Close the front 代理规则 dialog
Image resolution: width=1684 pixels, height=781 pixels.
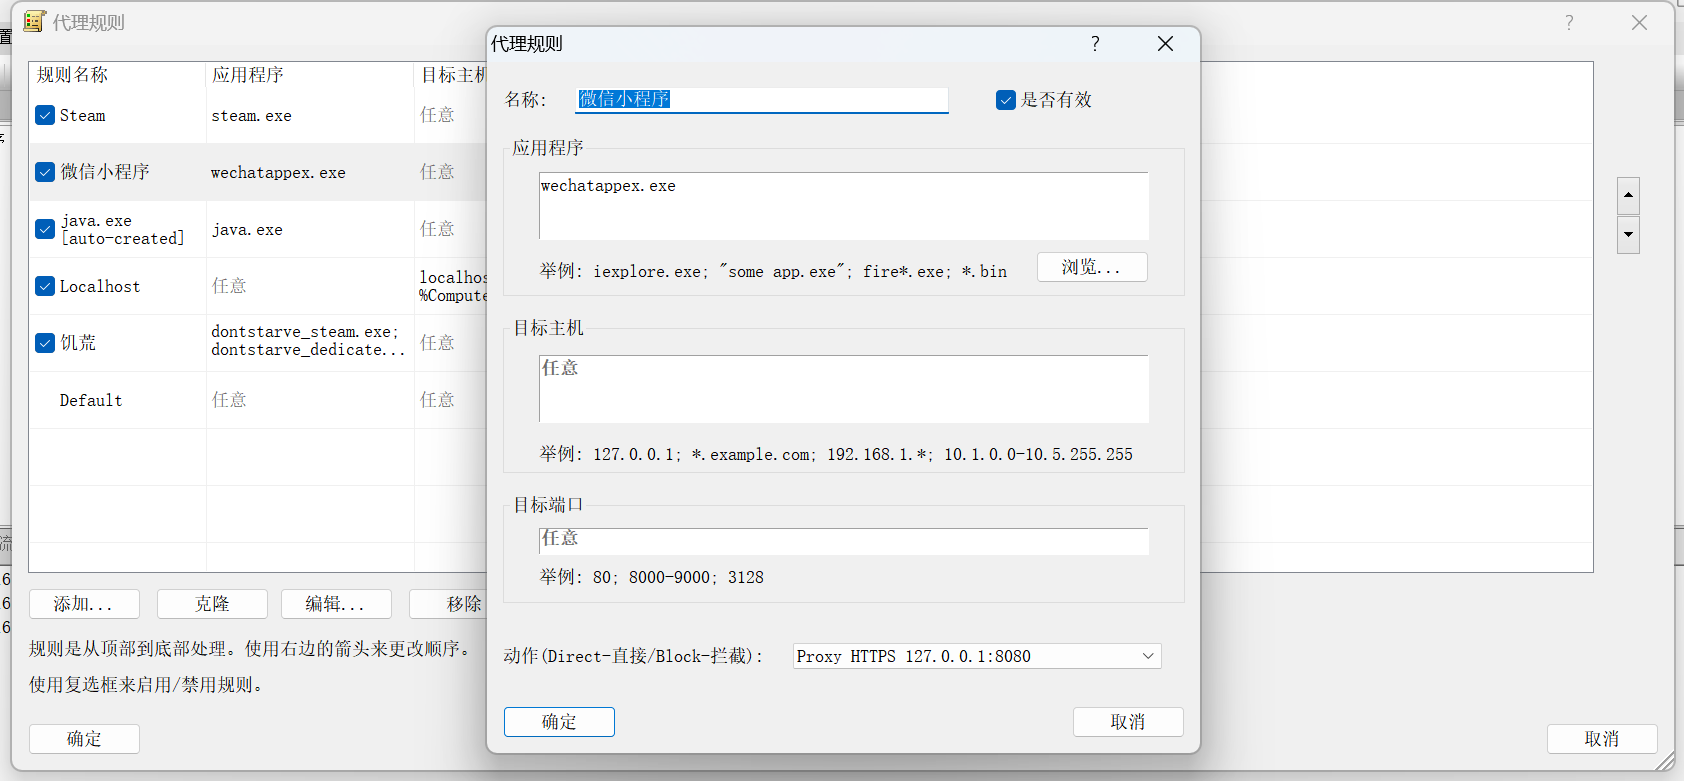pyautogui.click(x=1165, y=44)
